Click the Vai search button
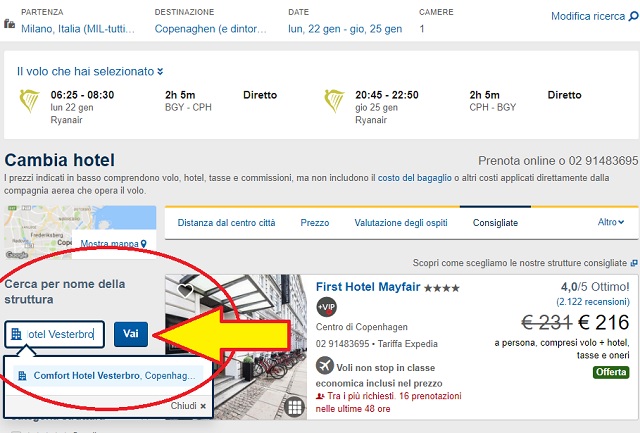Image resolution: width=640 pixels, height=433 pixels. pos(131,334)
